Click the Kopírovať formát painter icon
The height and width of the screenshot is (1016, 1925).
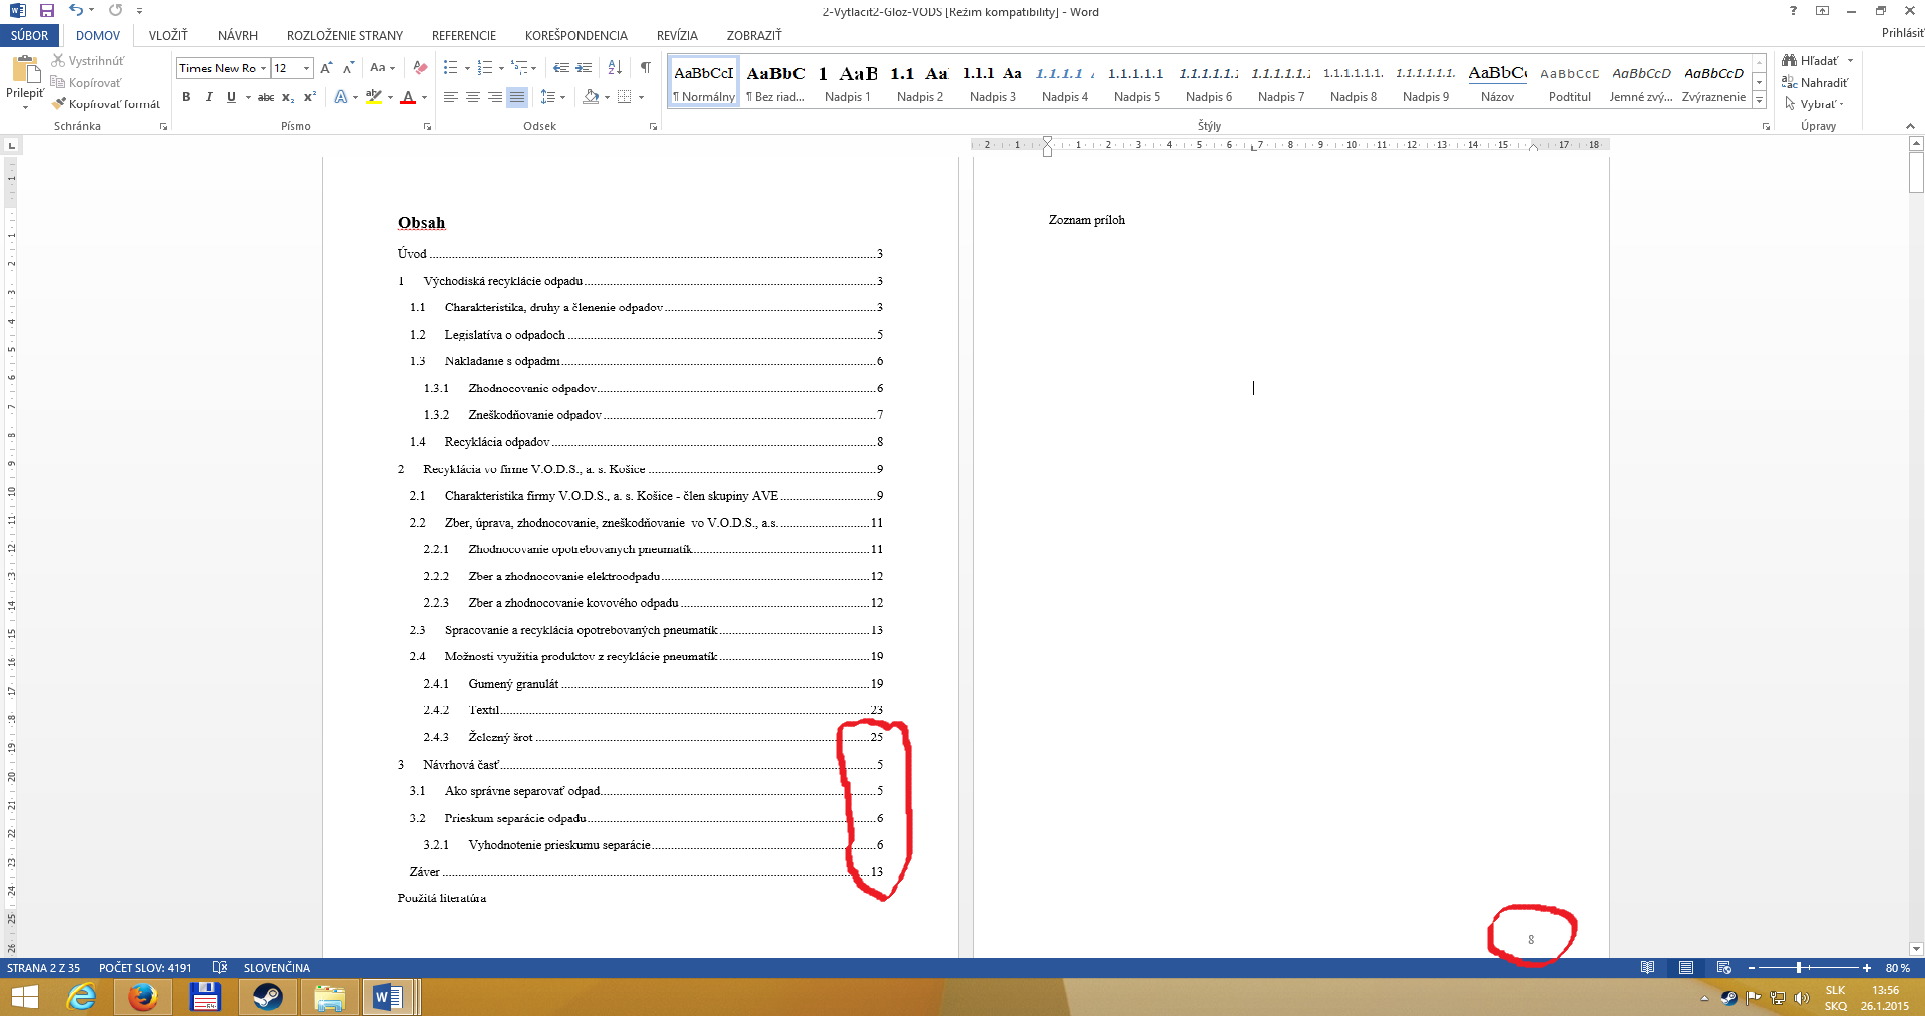pyautogui.click(x=60, y=104)
